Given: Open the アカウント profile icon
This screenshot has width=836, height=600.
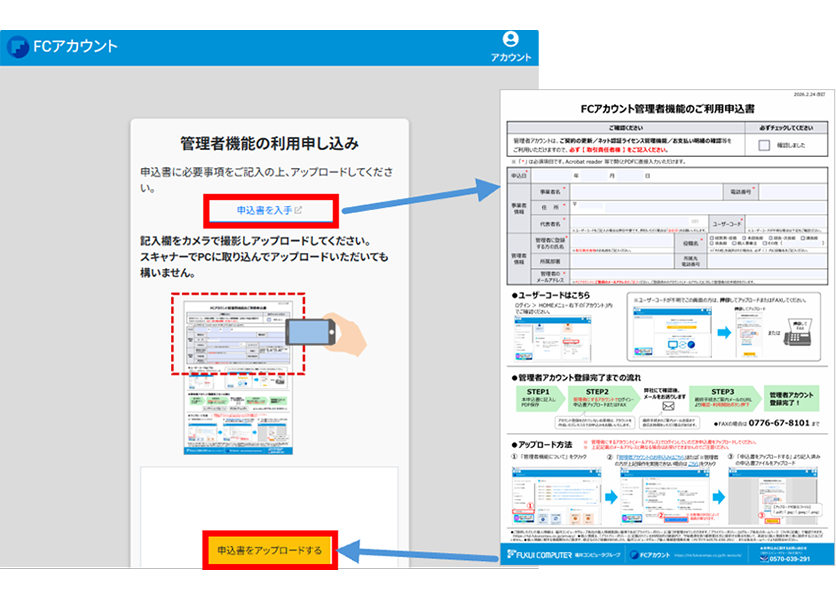Looking at the screenshot, I should [510, 39].
